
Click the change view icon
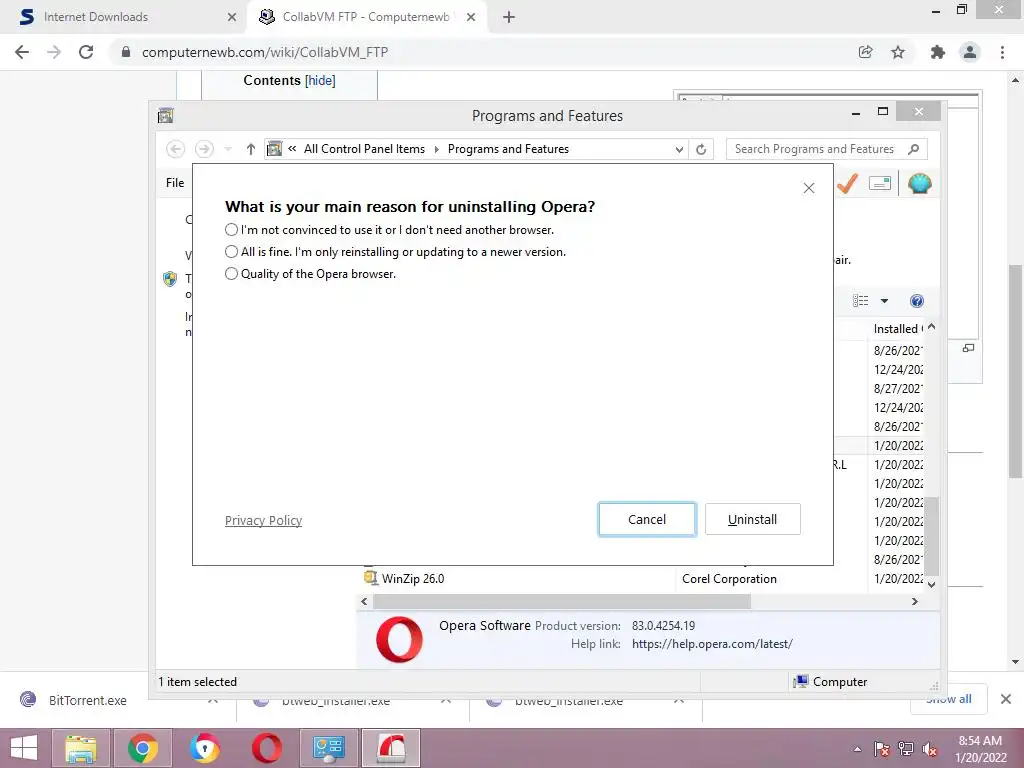tap(861, 300)
